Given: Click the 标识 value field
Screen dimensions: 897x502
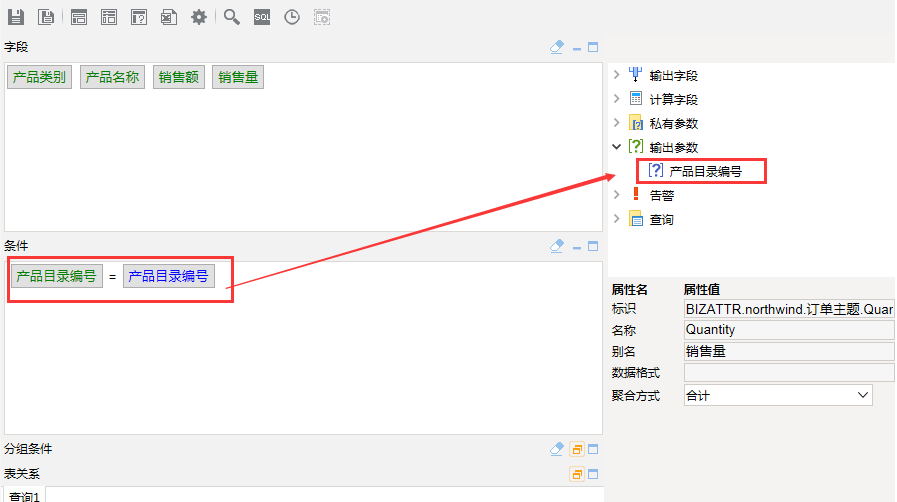Looking at the screenshot, I should point(789,309).
